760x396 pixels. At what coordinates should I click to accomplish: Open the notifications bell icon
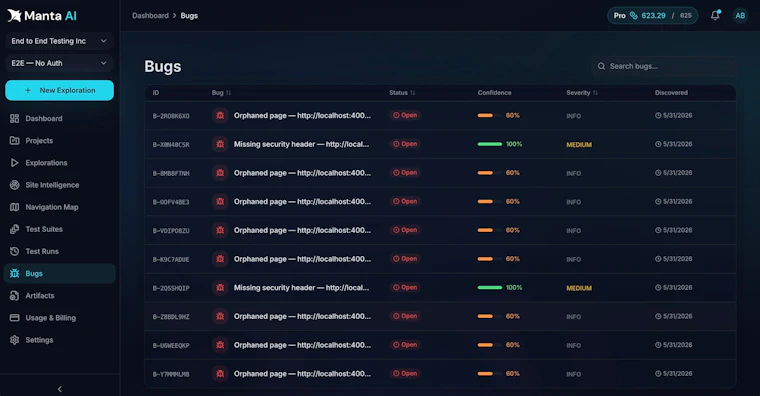pos(715,16)
